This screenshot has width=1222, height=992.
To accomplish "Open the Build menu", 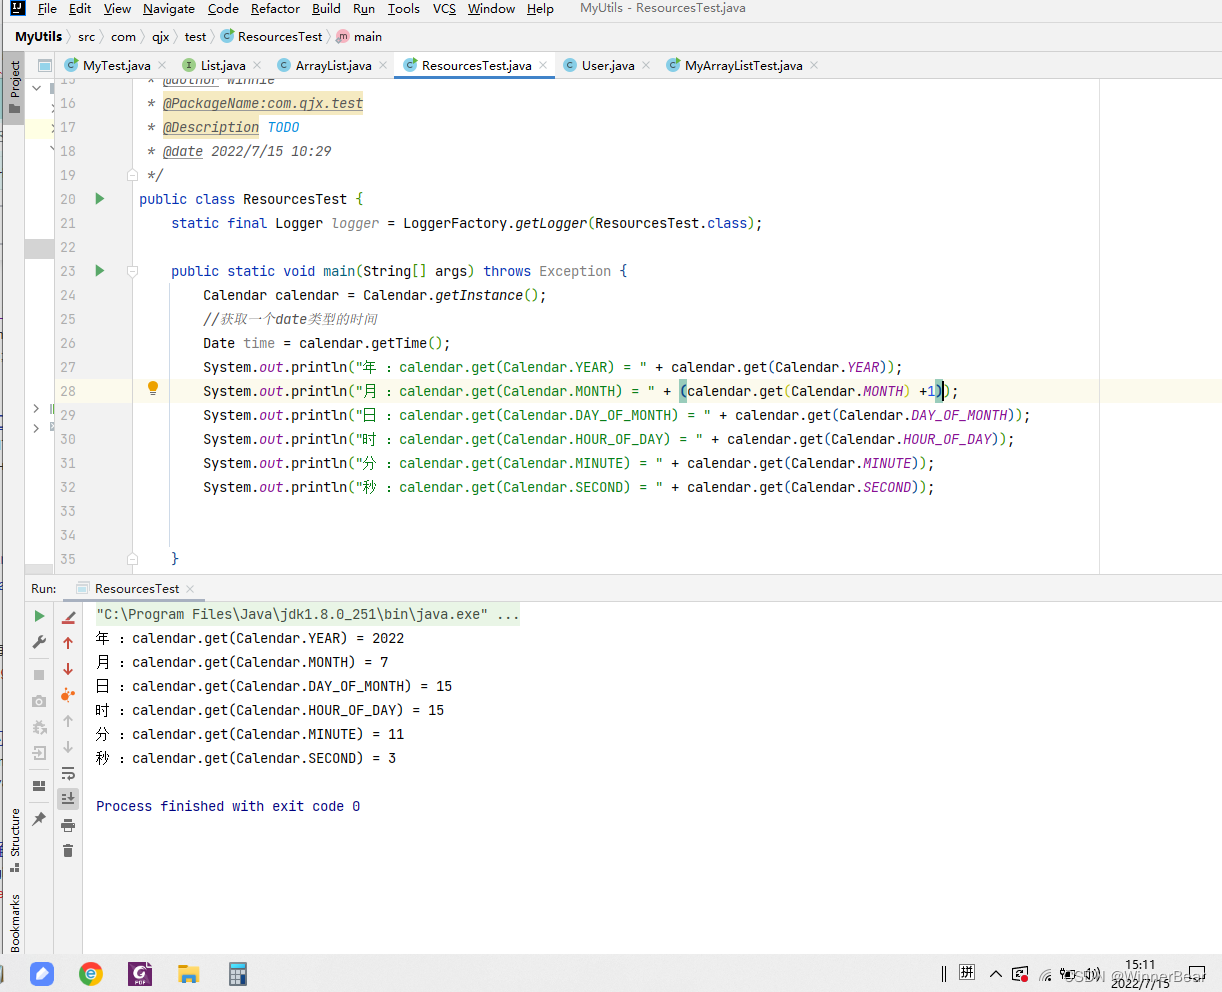I will 326,9.
